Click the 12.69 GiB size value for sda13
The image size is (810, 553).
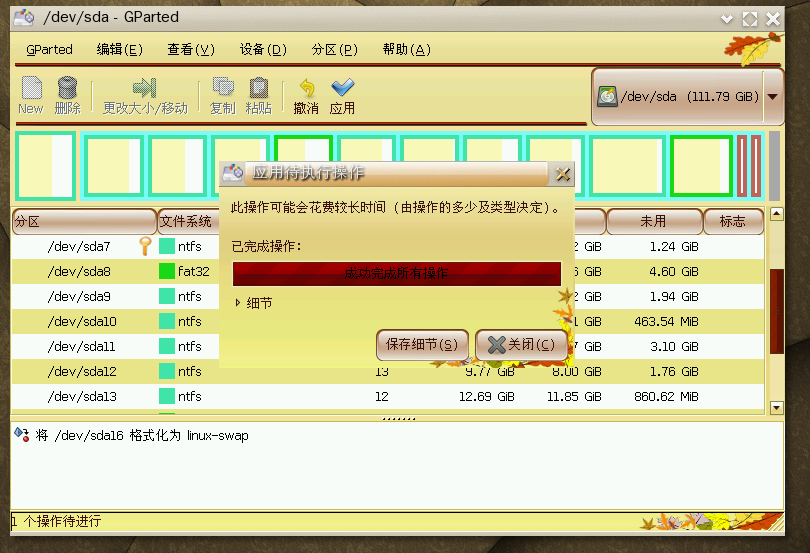point(487,396)
